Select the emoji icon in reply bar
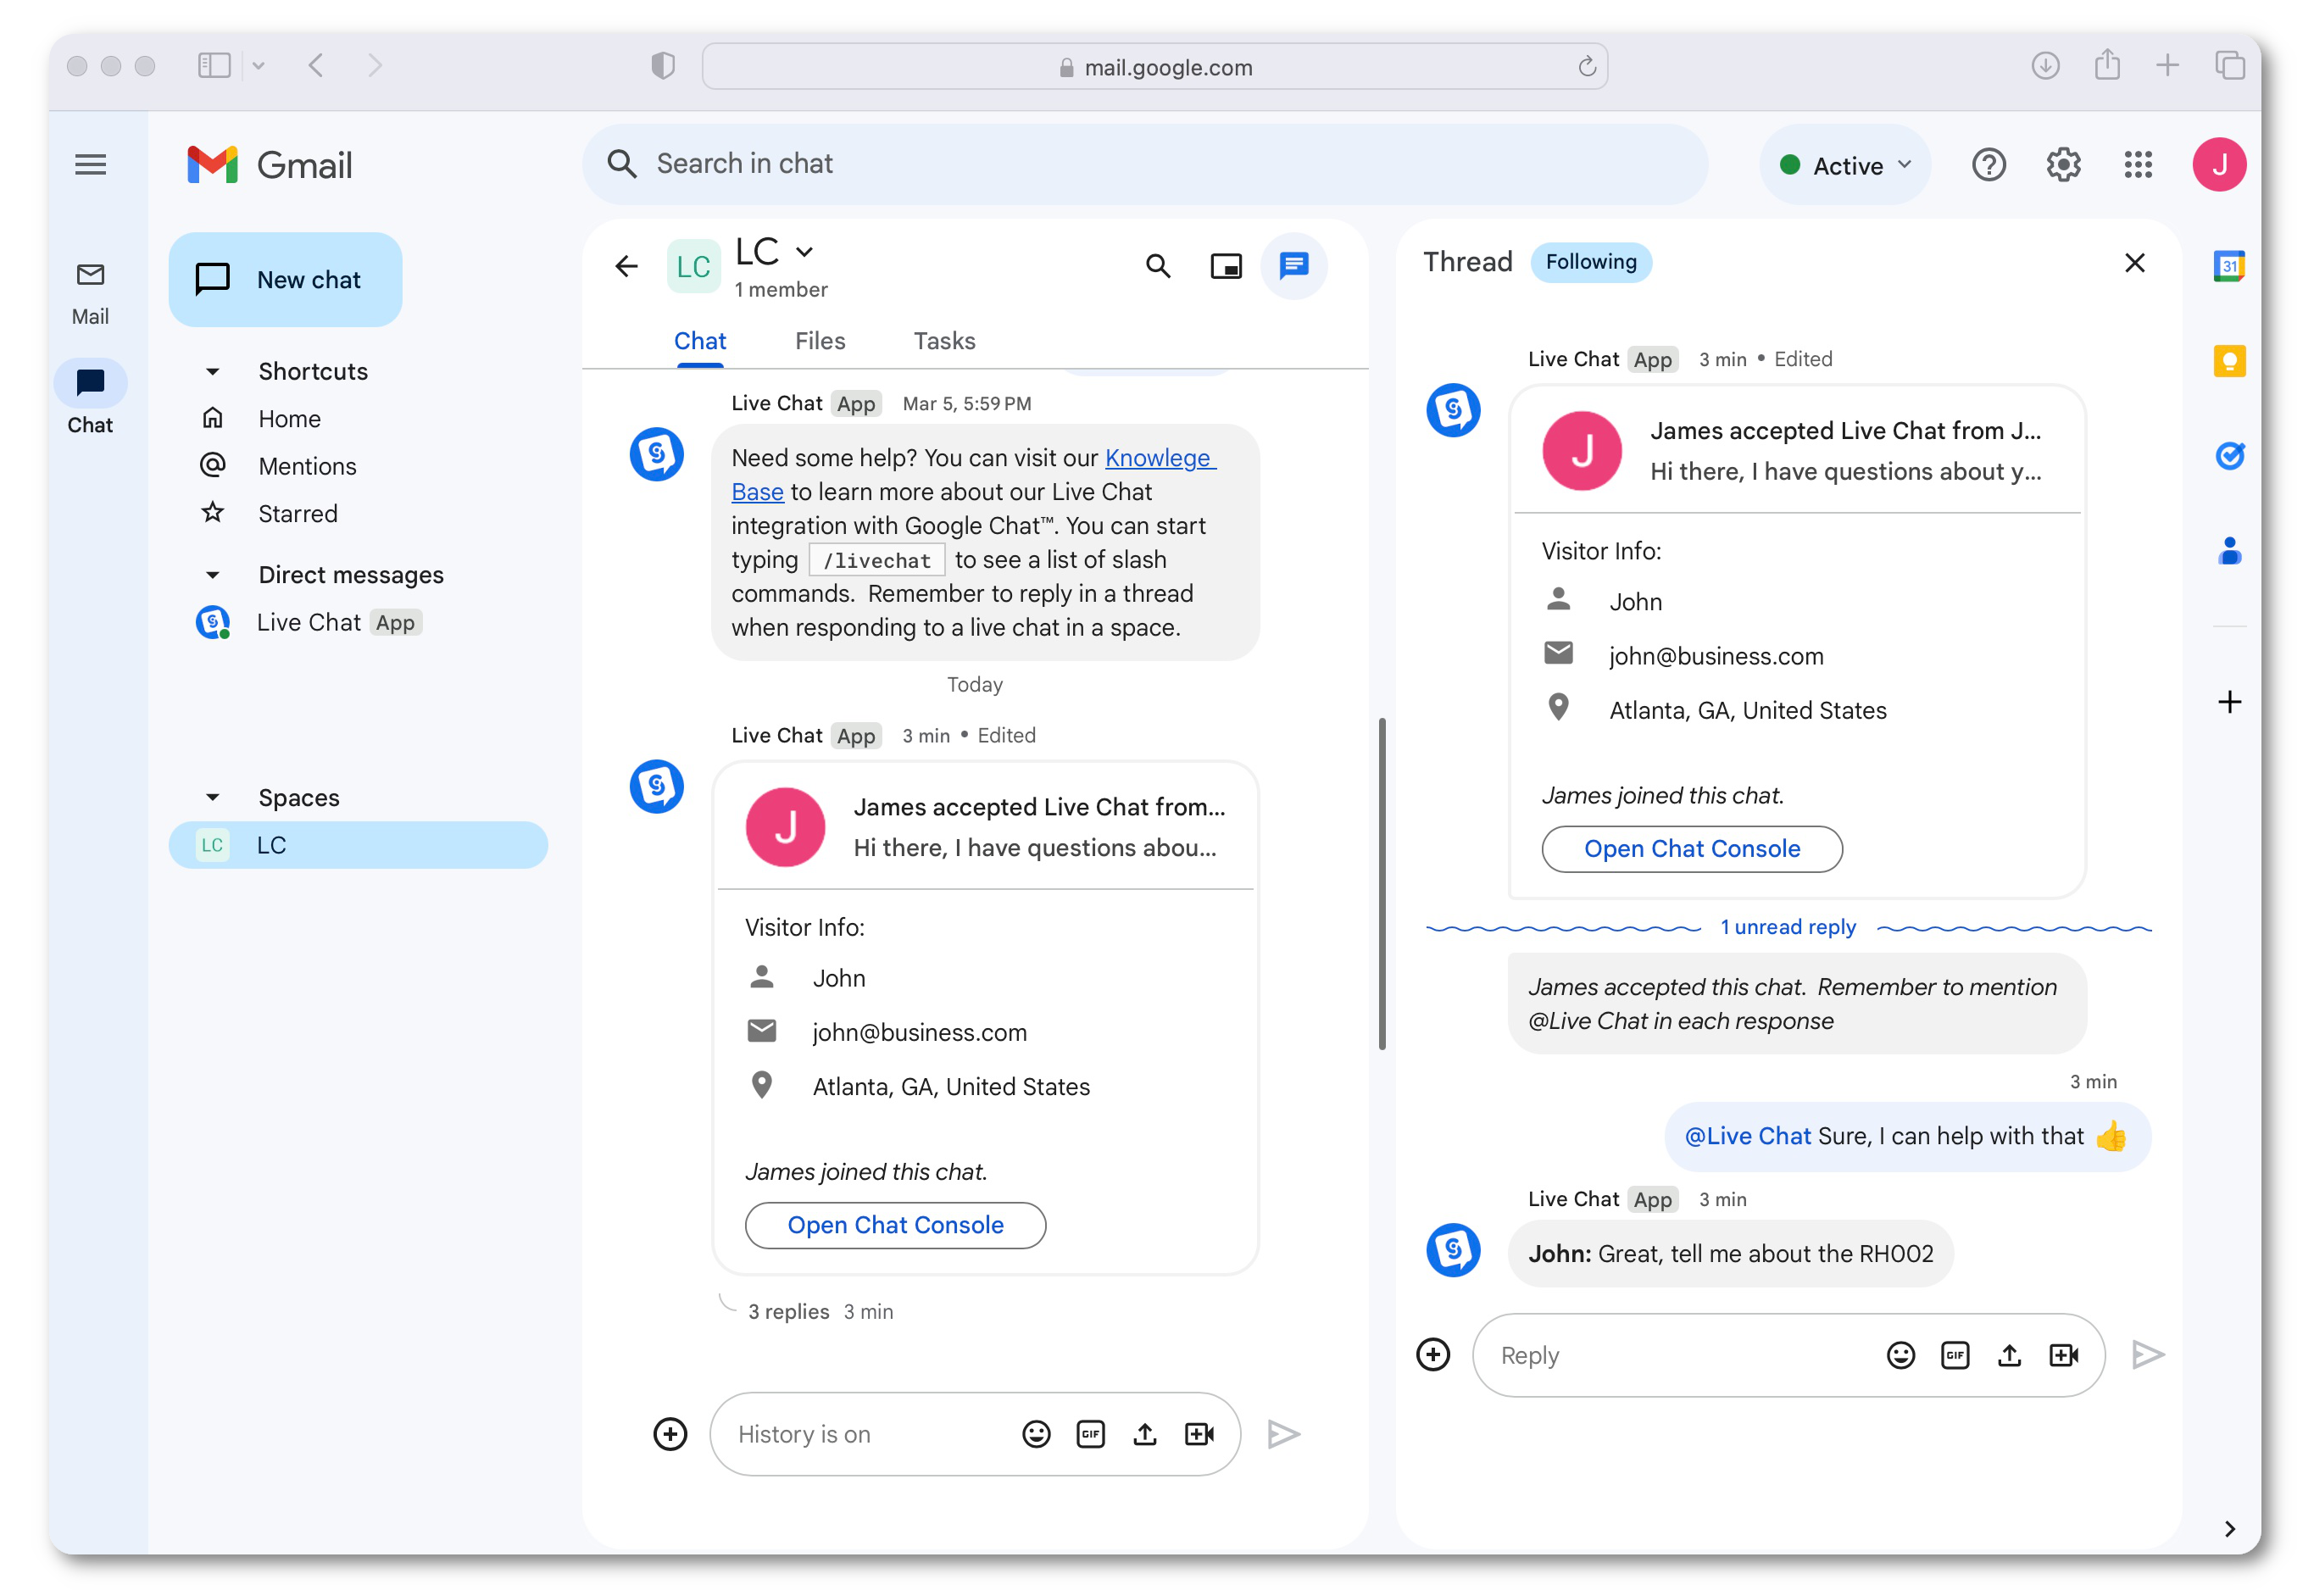 click(x=1900, y=1355)
